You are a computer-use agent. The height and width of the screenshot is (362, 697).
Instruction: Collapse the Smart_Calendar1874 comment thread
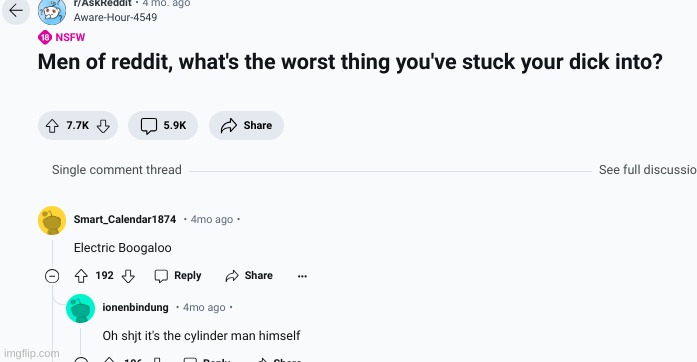click(x=52, y=276)
